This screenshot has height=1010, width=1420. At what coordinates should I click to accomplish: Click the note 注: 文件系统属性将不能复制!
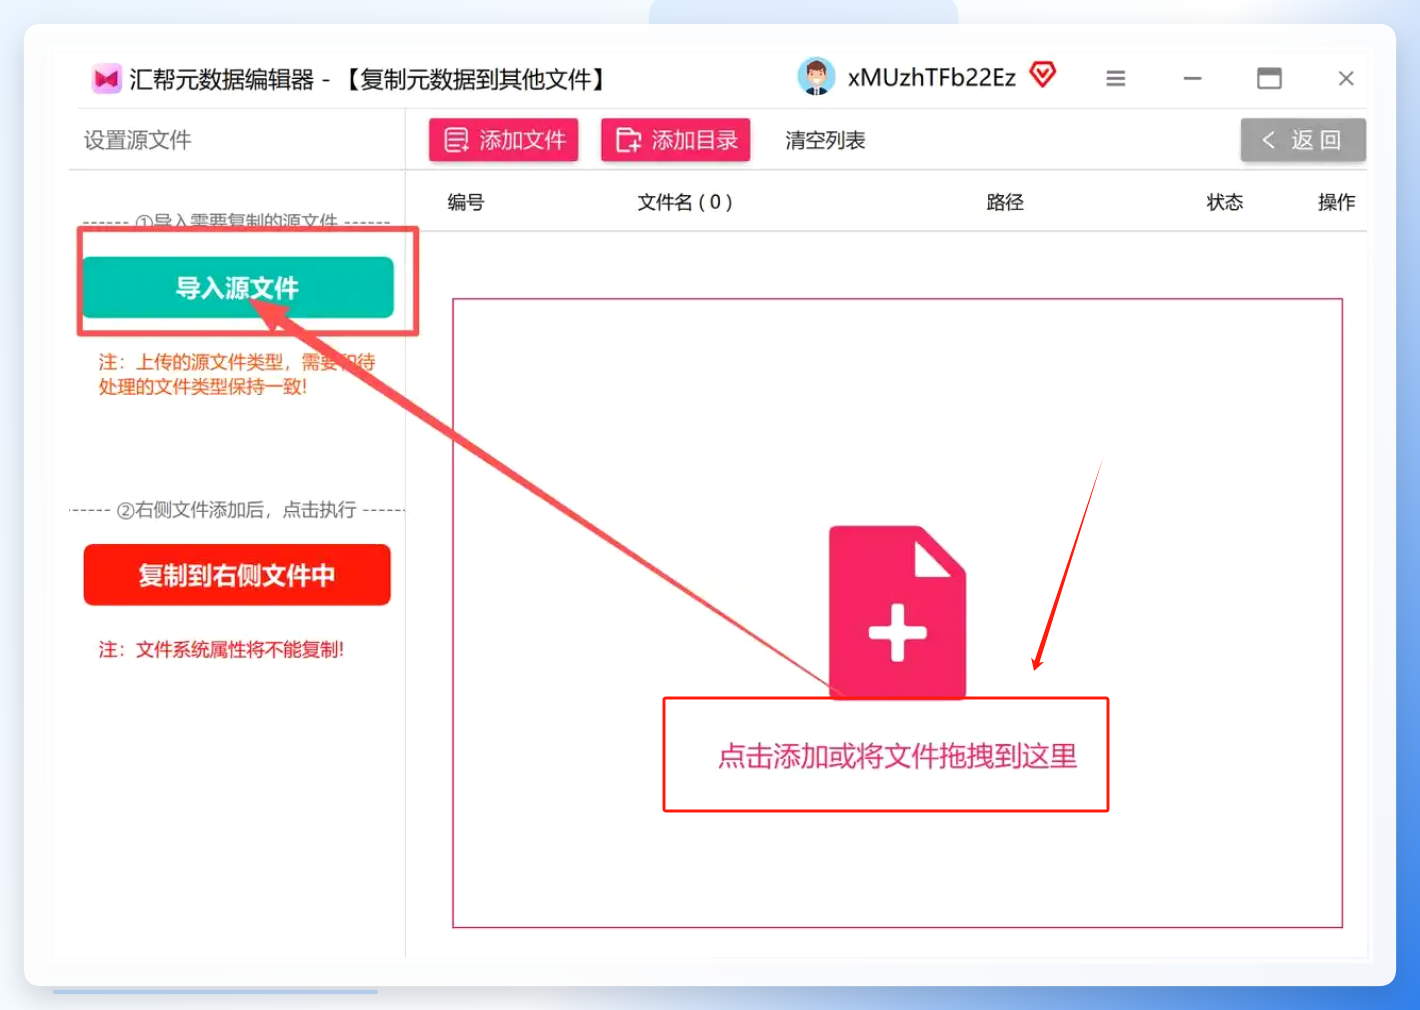point(221,650)
